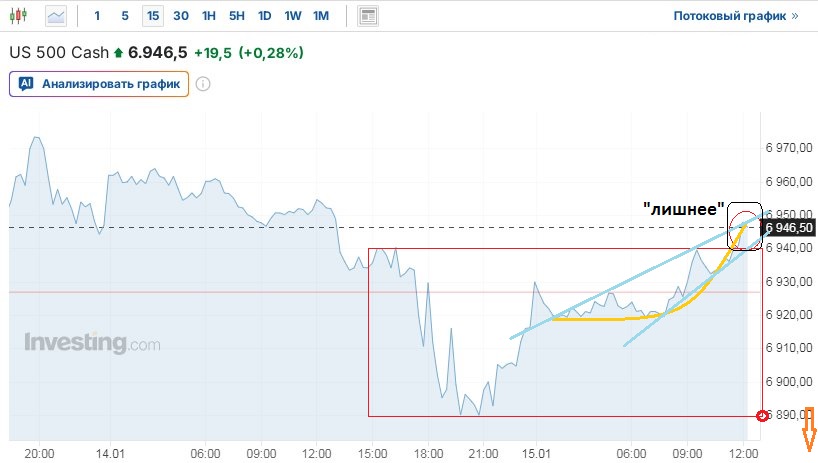Open the Потоковый график link
818x463 pixels.
coord(729,16)
